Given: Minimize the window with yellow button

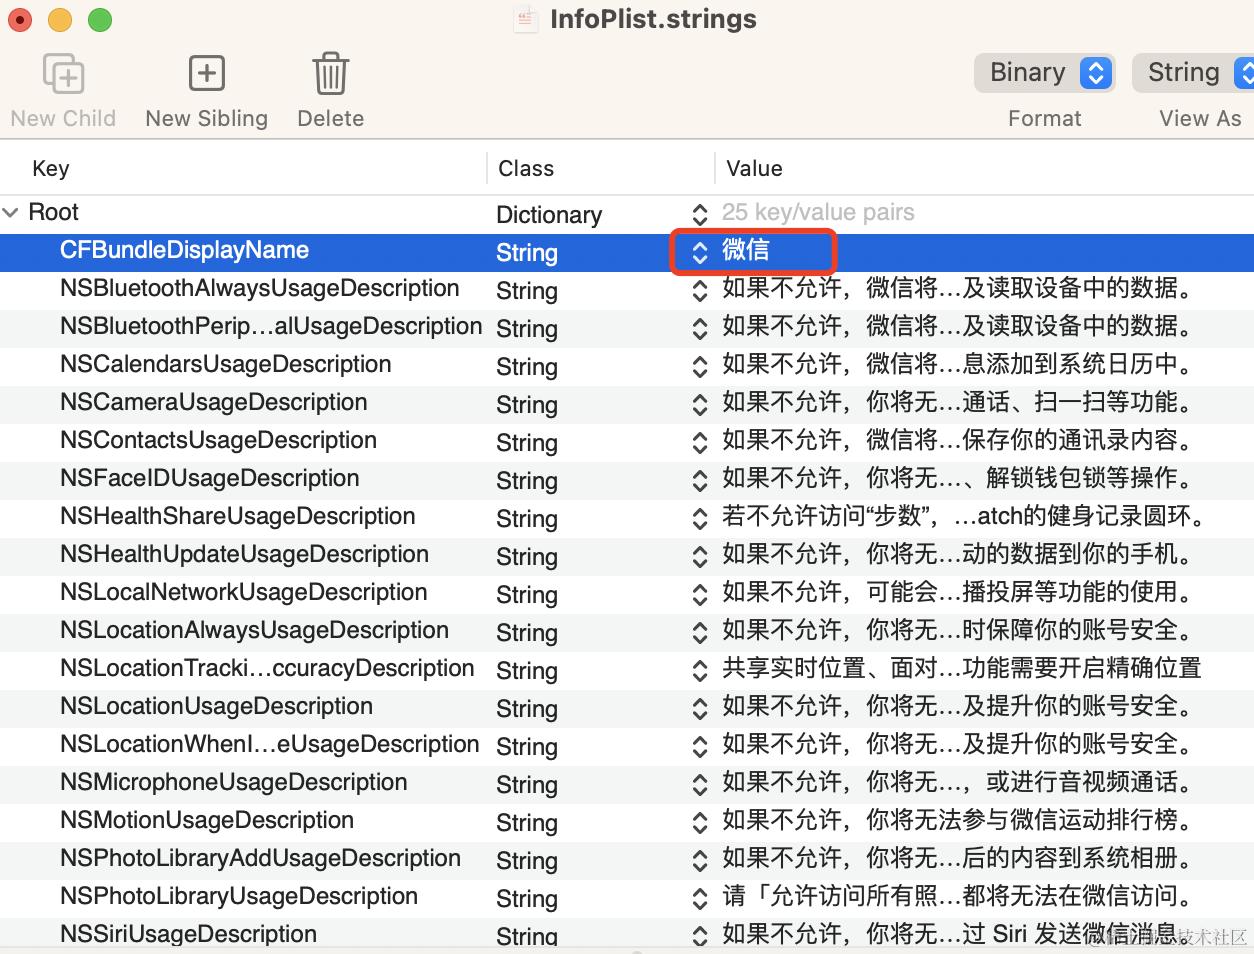Looking at the screenshot, I should point(60,19).
